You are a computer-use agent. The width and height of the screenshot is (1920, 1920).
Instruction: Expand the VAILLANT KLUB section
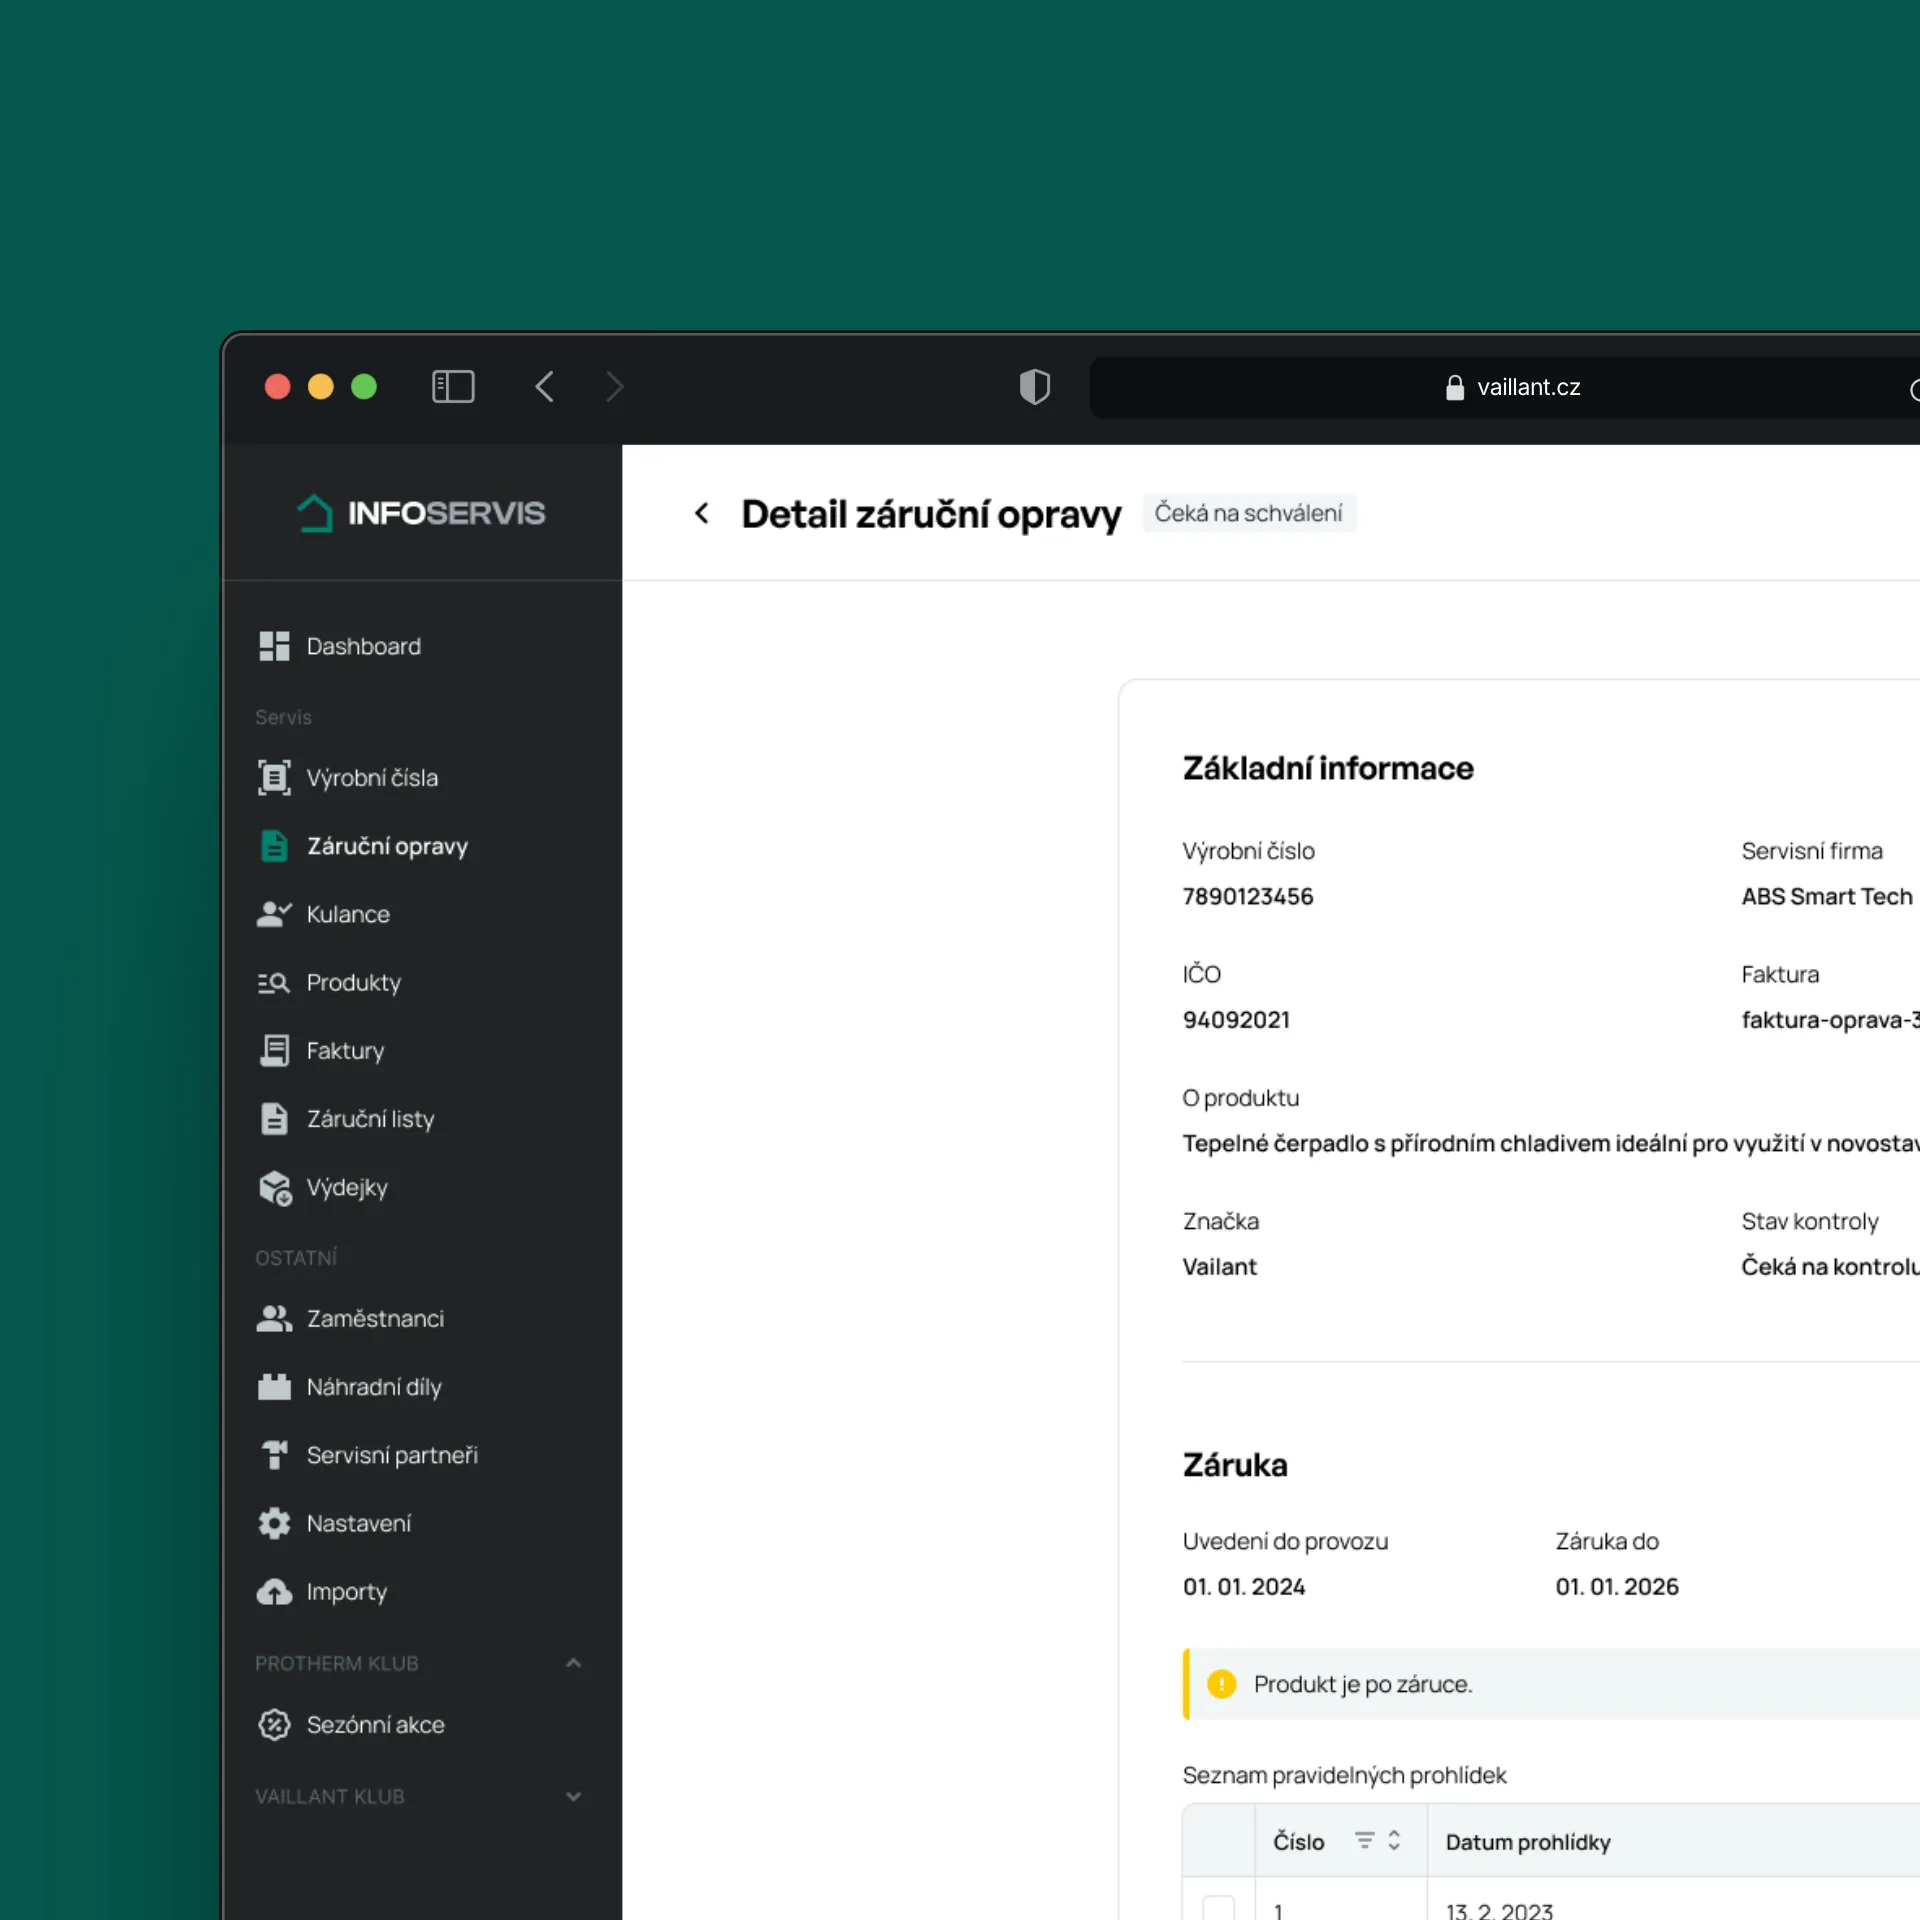click(573, 1796)
